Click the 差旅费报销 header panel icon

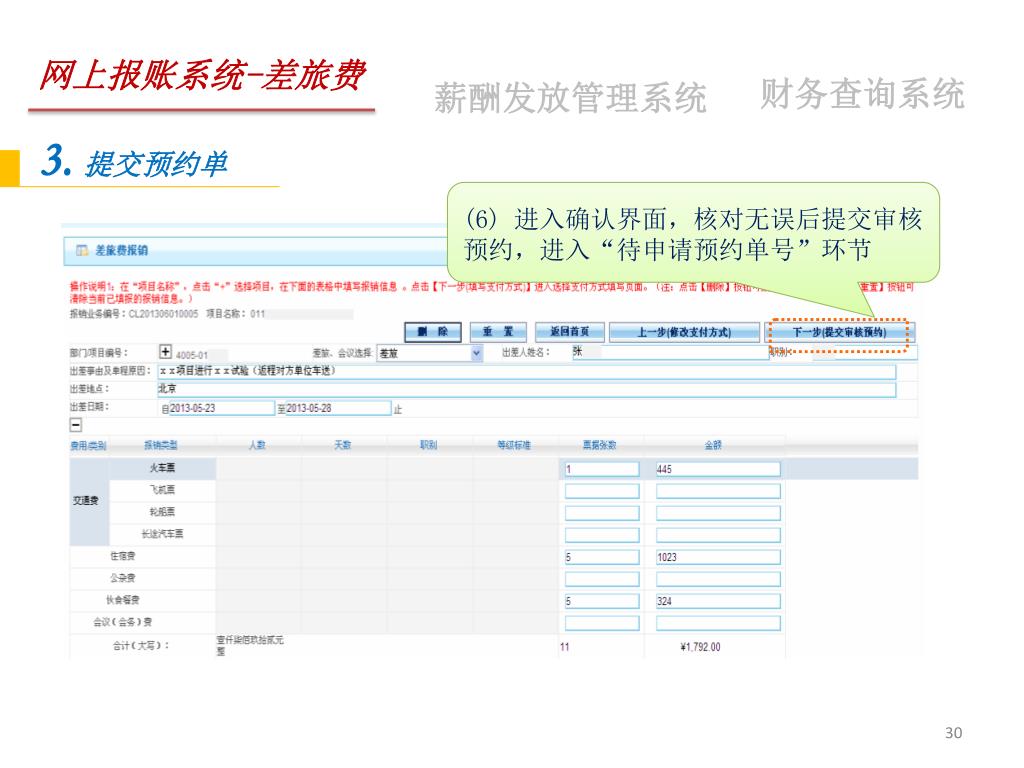pyautogui.click(x=82, y=250)
